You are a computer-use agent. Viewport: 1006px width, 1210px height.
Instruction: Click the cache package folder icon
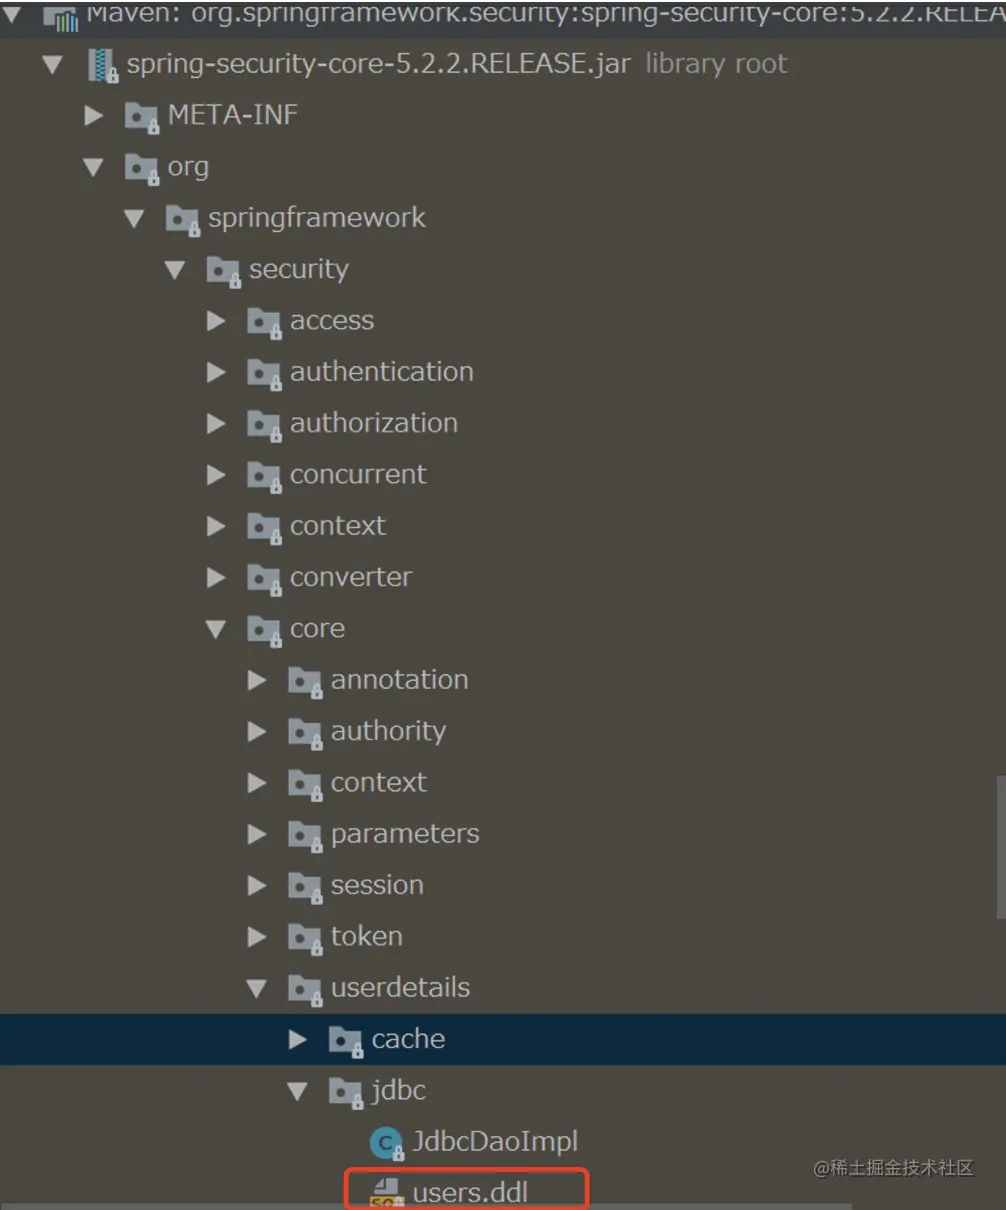point(346,1041)
